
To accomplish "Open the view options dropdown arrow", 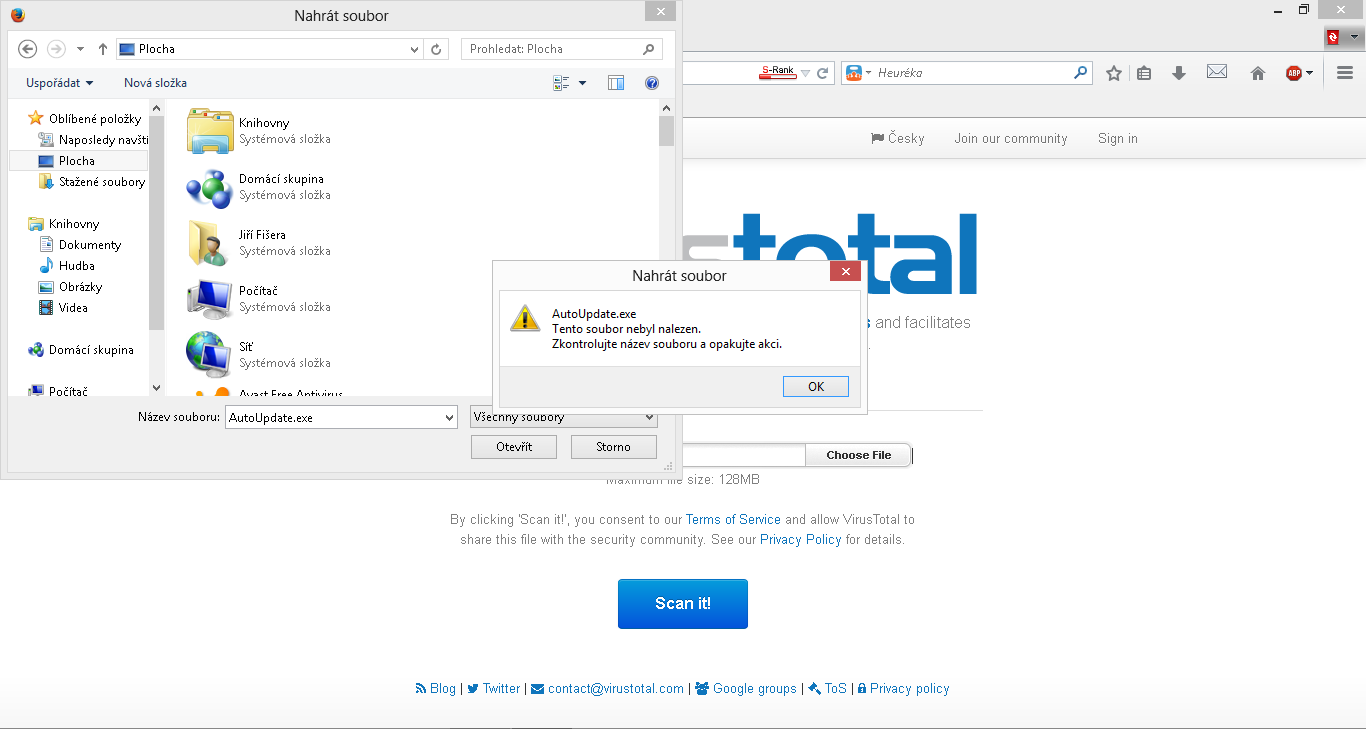I will click(x=583, y=83).
